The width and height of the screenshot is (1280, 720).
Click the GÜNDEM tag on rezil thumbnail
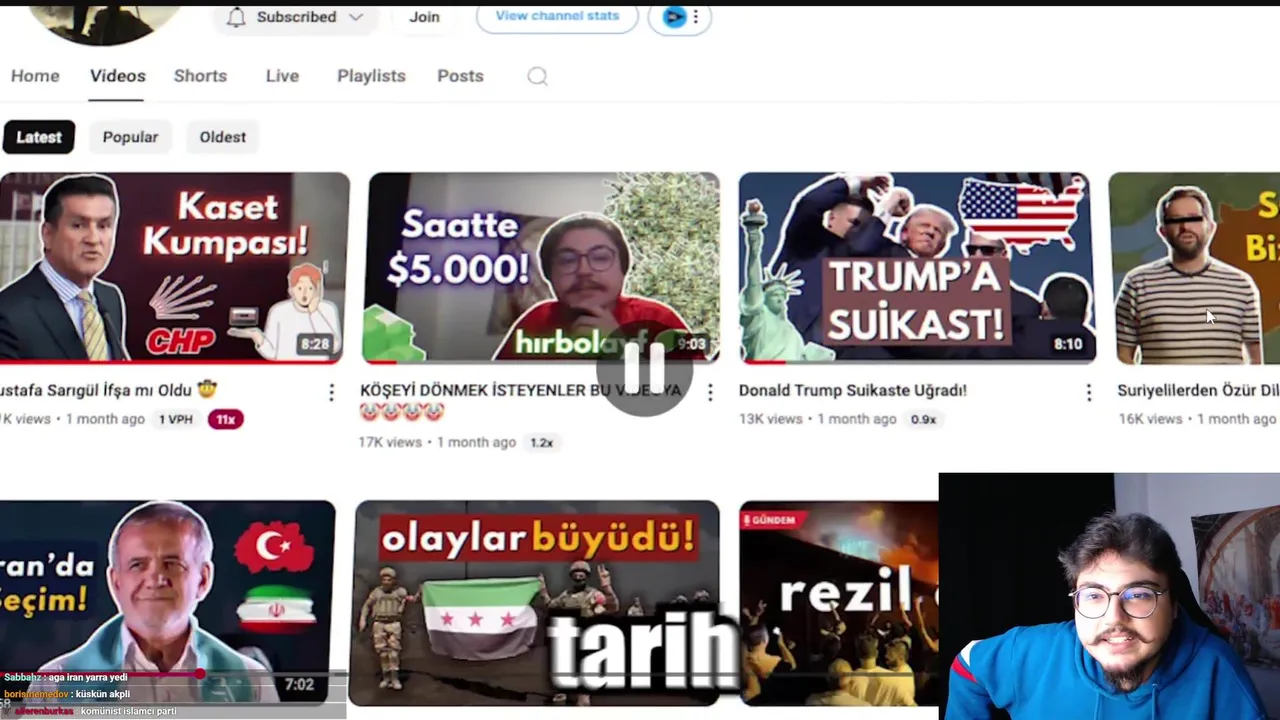[771, 520]
